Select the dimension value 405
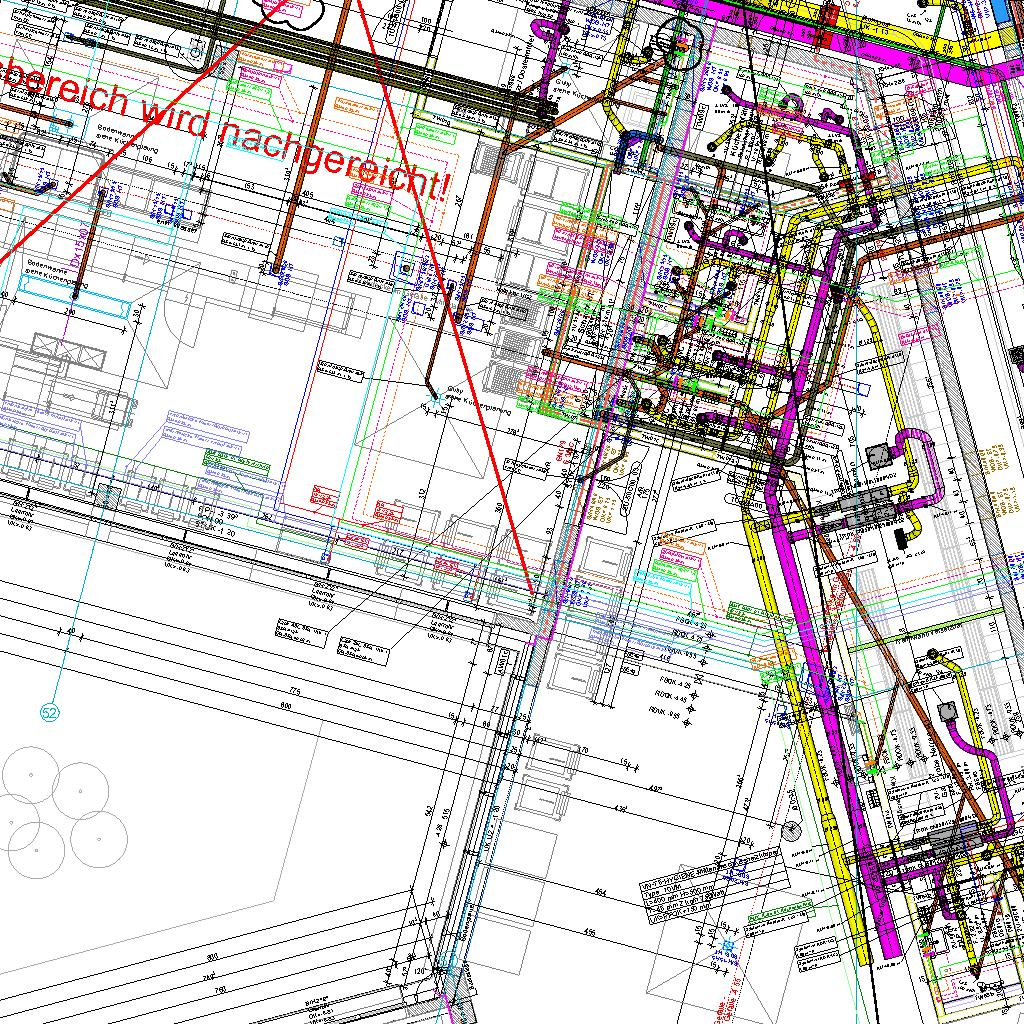Screen dimensions: 1024x1024 pos(307,196)
